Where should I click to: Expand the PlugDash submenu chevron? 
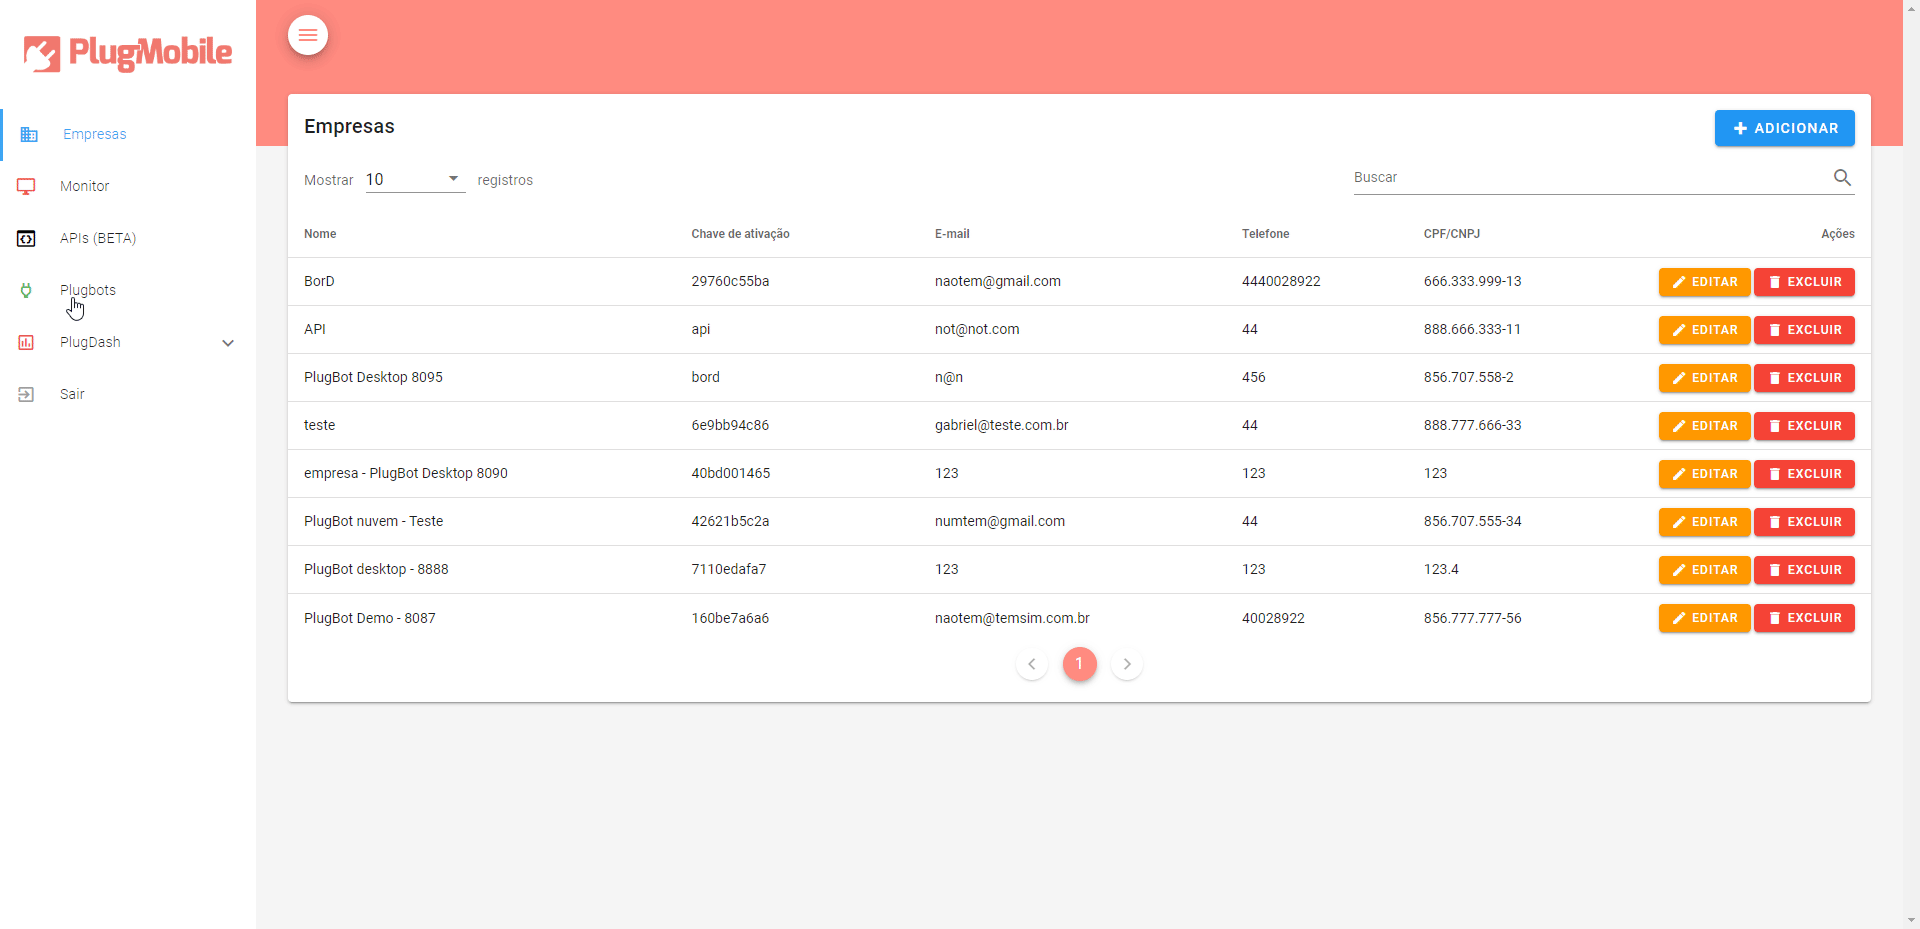click(228, 343)
